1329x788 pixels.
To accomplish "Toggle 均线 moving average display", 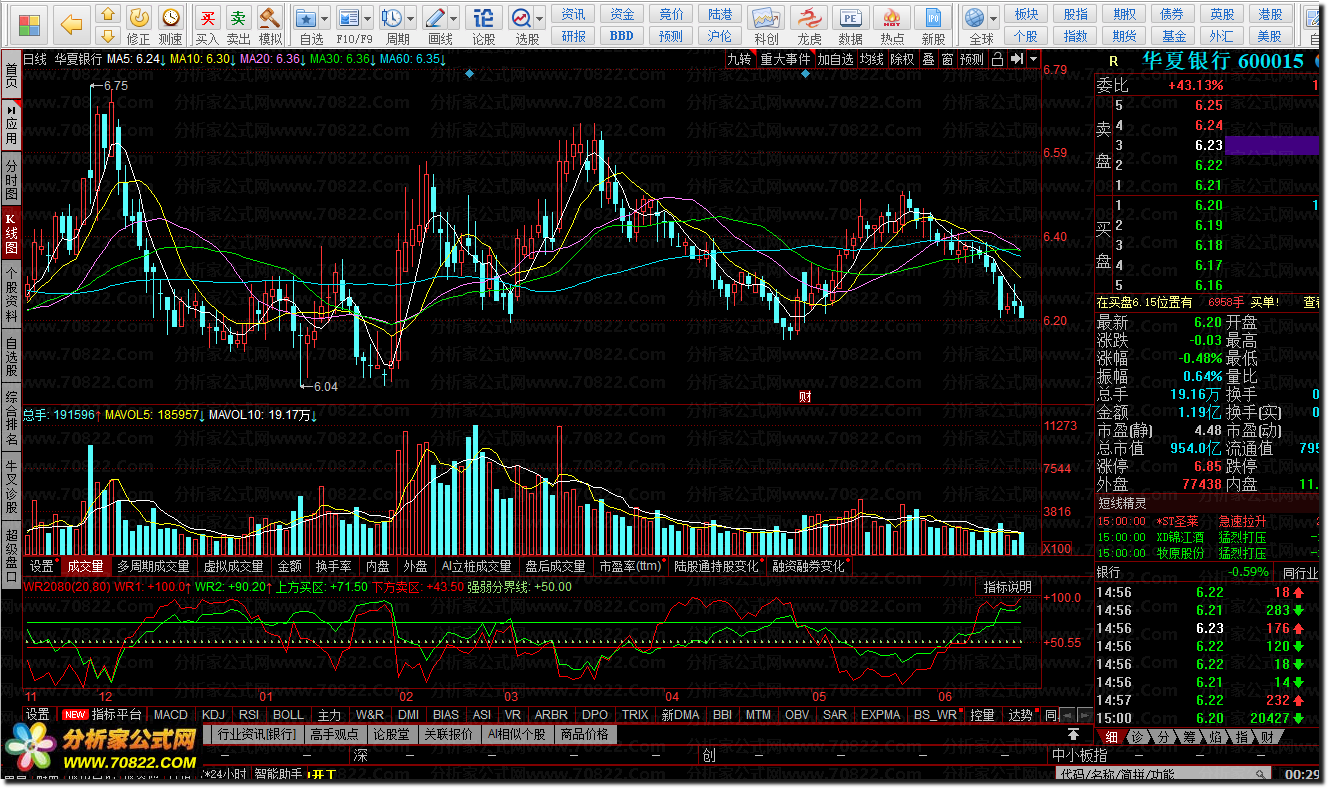I will tap(872, 59).
